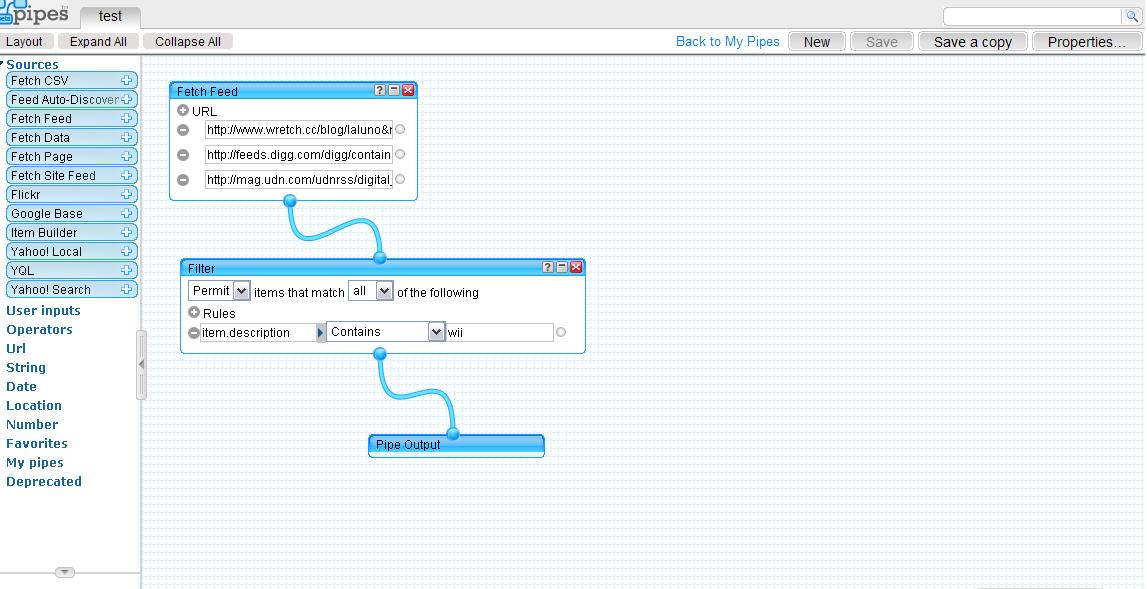The height and width of the screenshot is (589, 1147).
Task: Open pipe Properties dialog
Action: (x=1087, y=42)
